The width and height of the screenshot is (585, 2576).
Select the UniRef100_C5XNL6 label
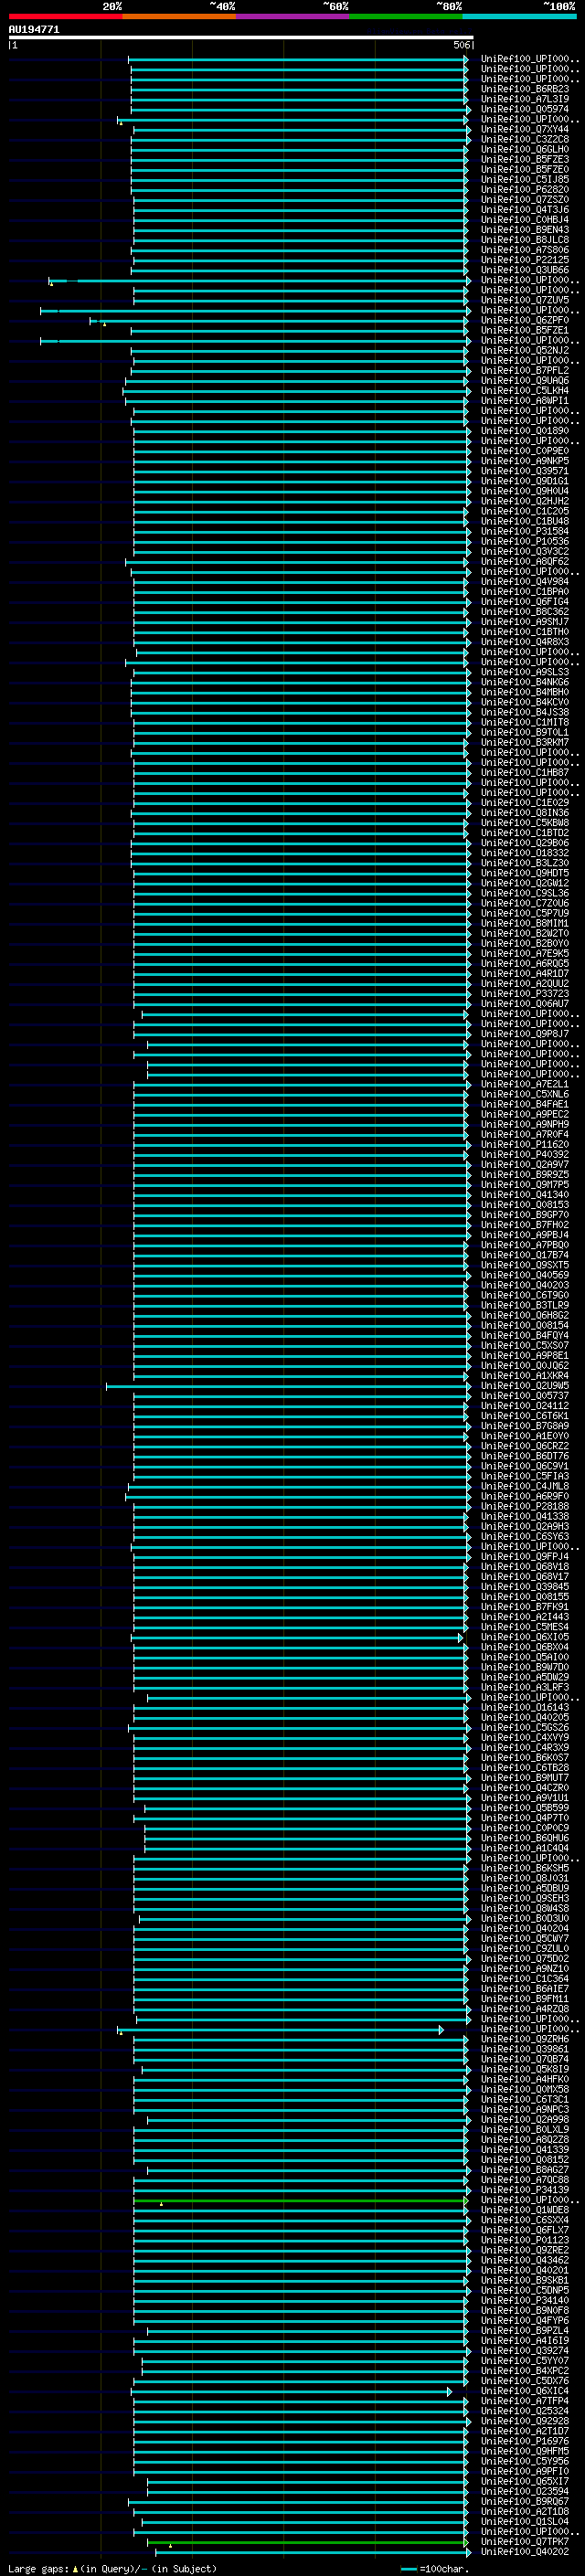pyautogui.click(x=525, y=1095)
